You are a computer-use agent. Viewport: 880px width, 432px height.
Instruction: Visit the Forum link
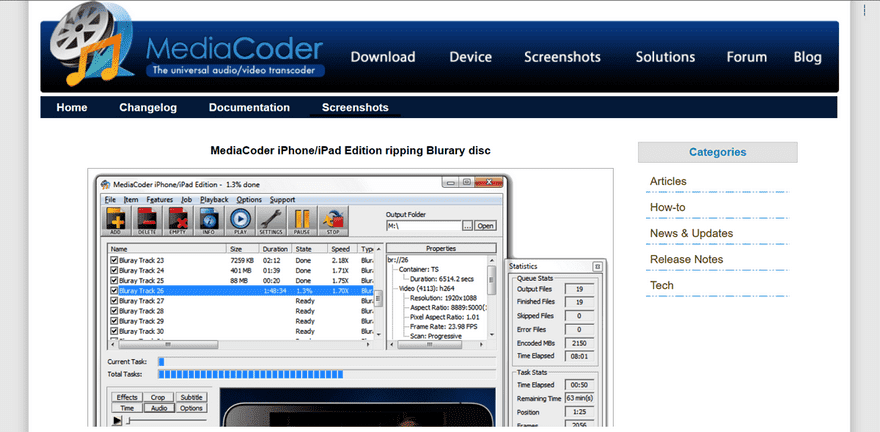[746, 57]
